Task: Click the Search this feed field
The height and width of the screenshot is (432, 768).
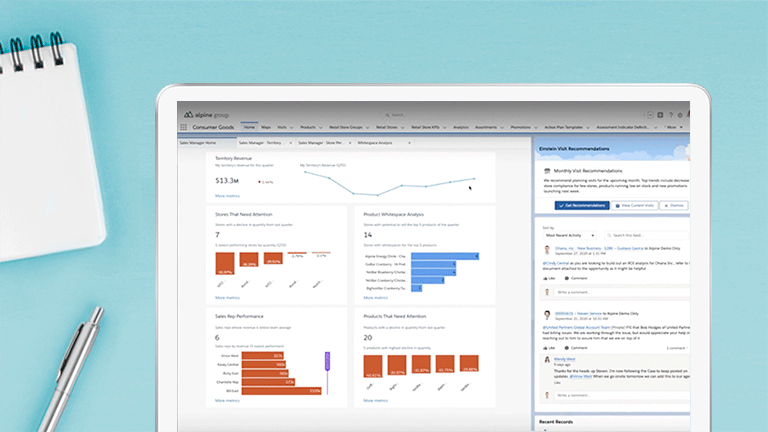Action: (x=647, y=236)
